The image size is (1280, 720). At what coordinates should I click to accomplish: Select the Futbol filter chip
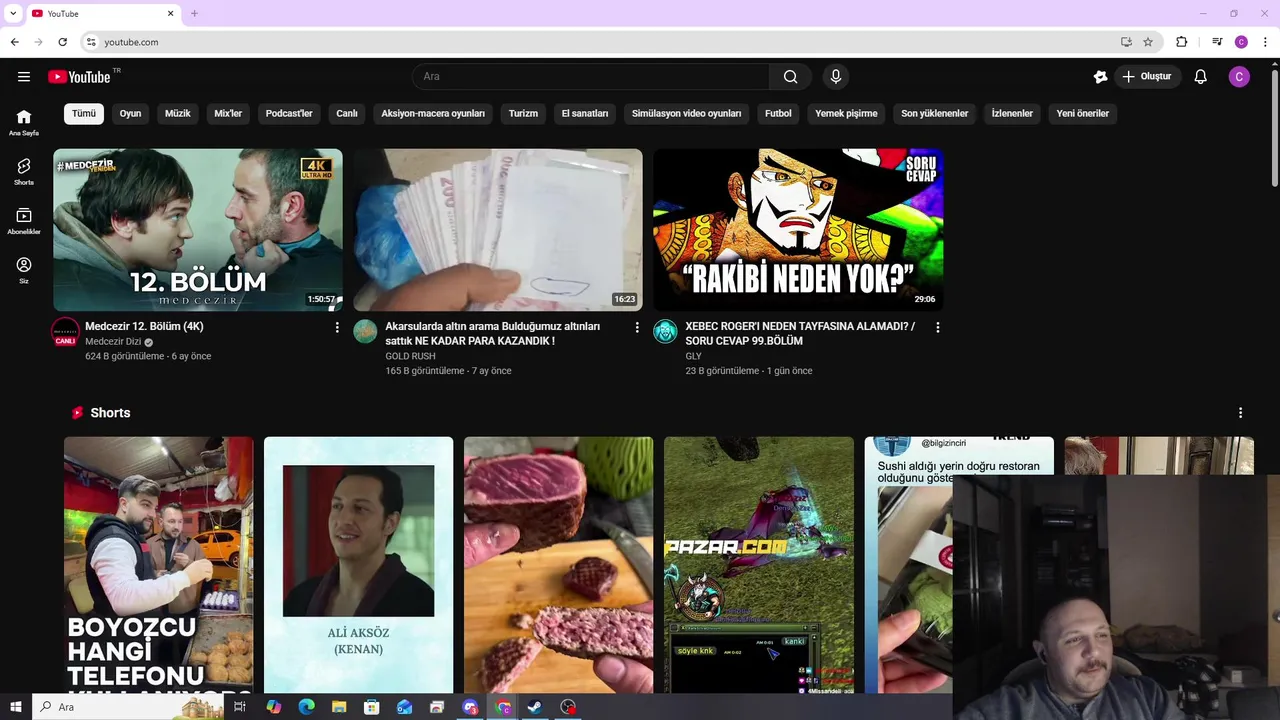click(778, 113)
